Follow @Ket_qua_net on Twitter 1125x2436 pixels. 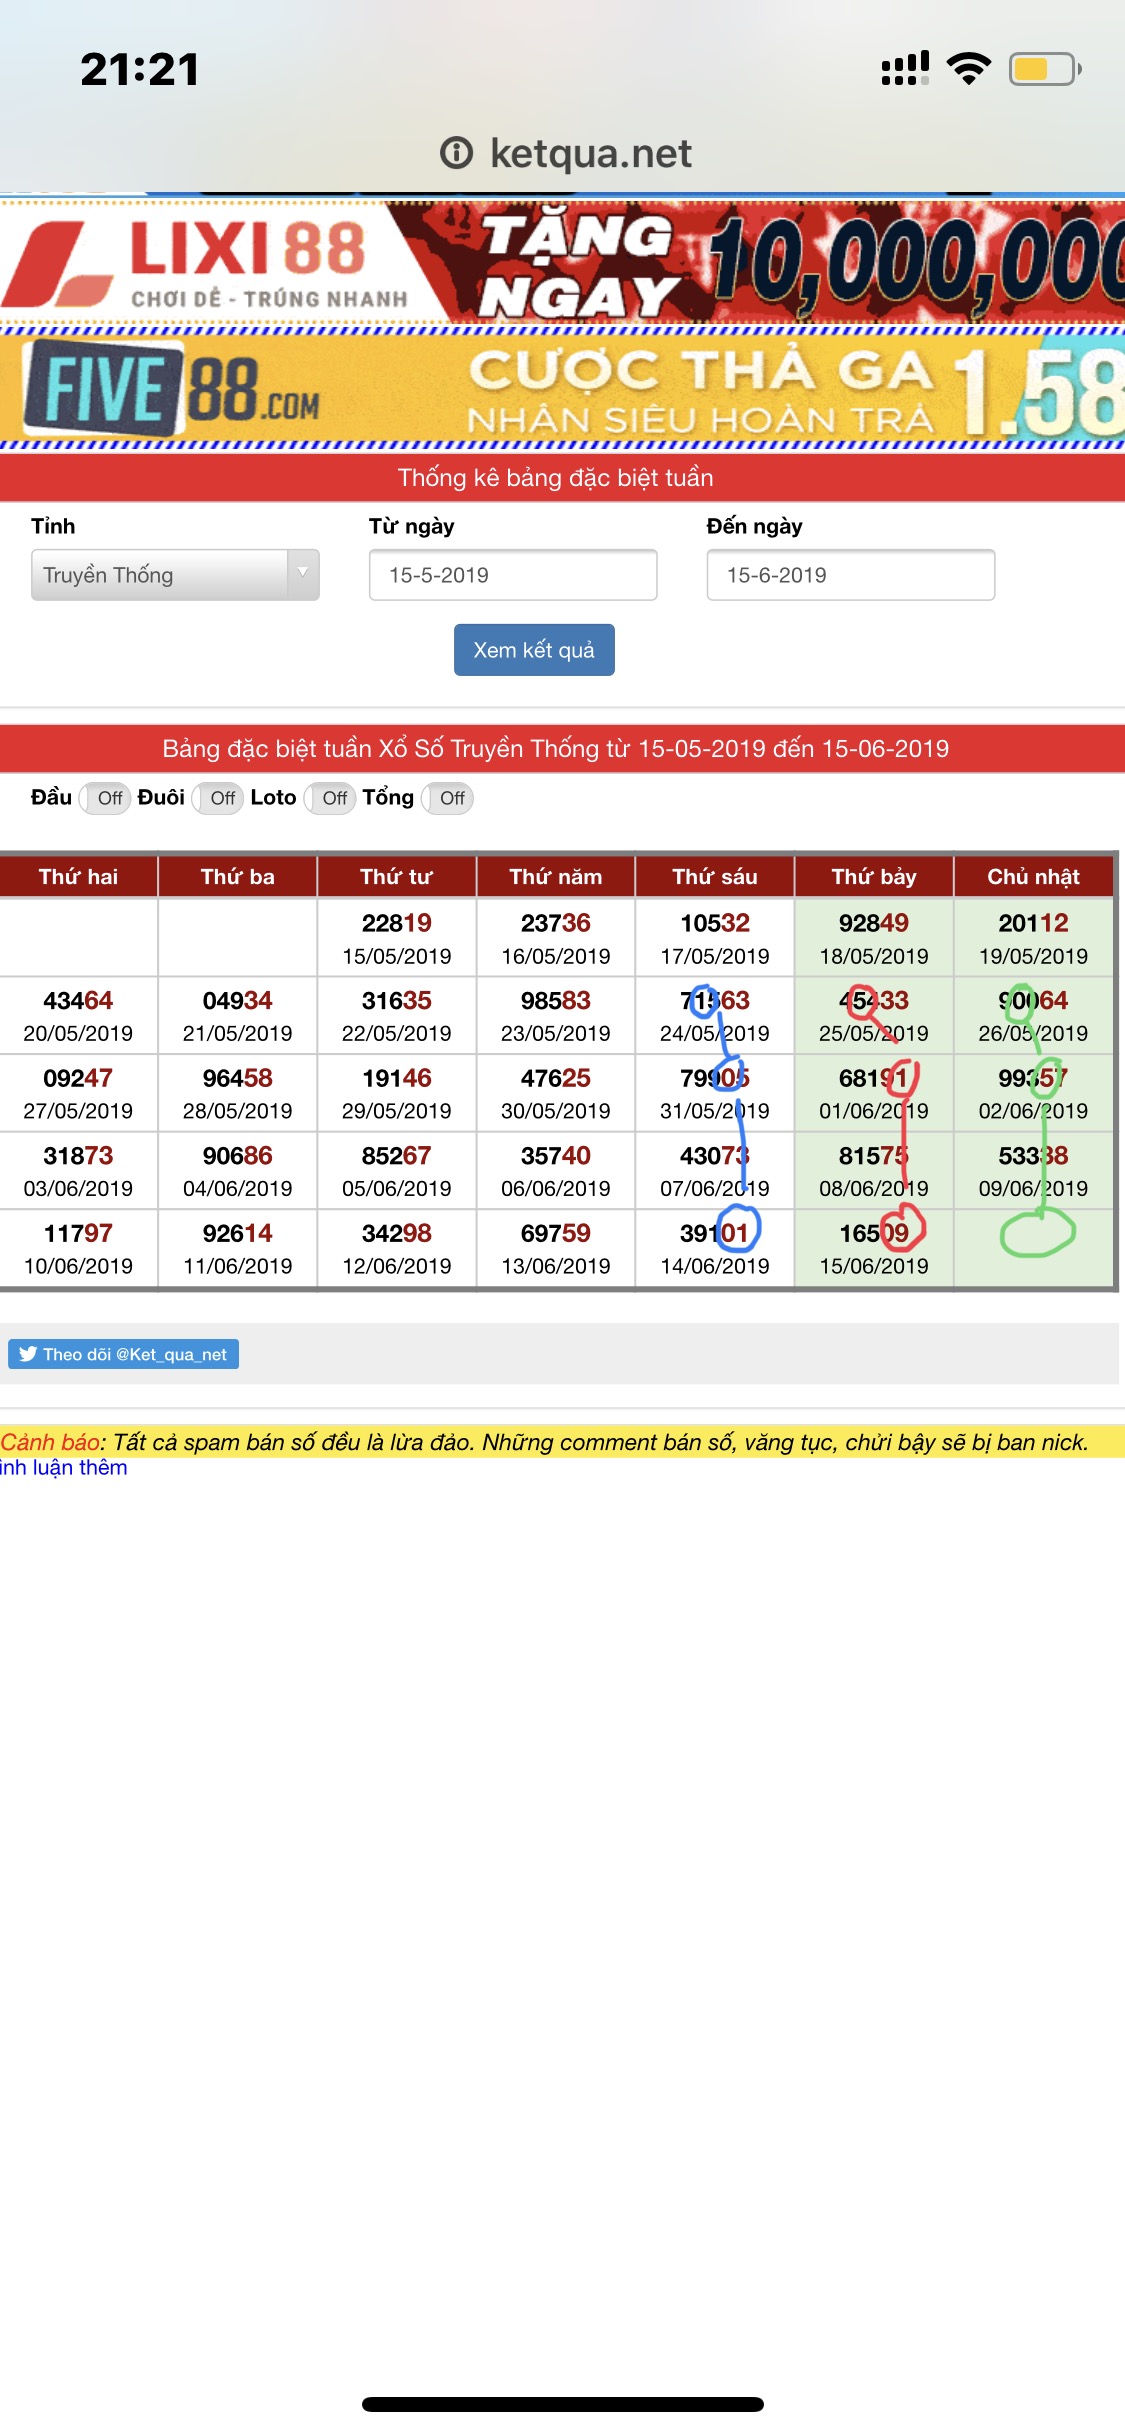coord(124,1354)
